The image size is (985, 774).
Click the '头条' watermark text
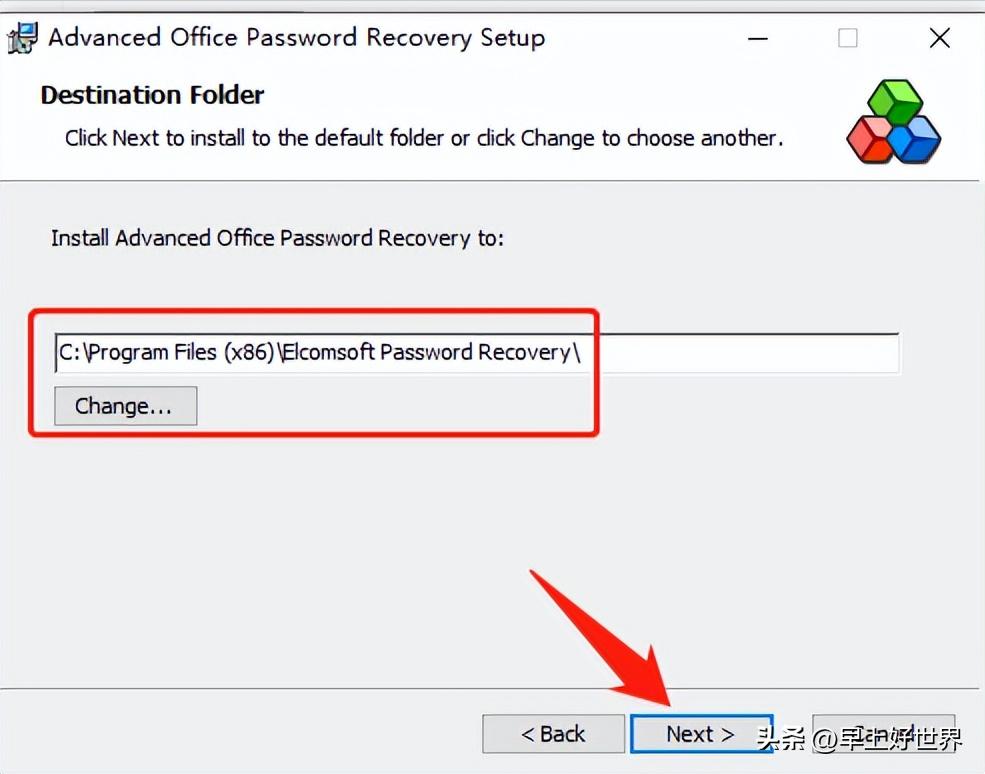(x=781, y=739)
